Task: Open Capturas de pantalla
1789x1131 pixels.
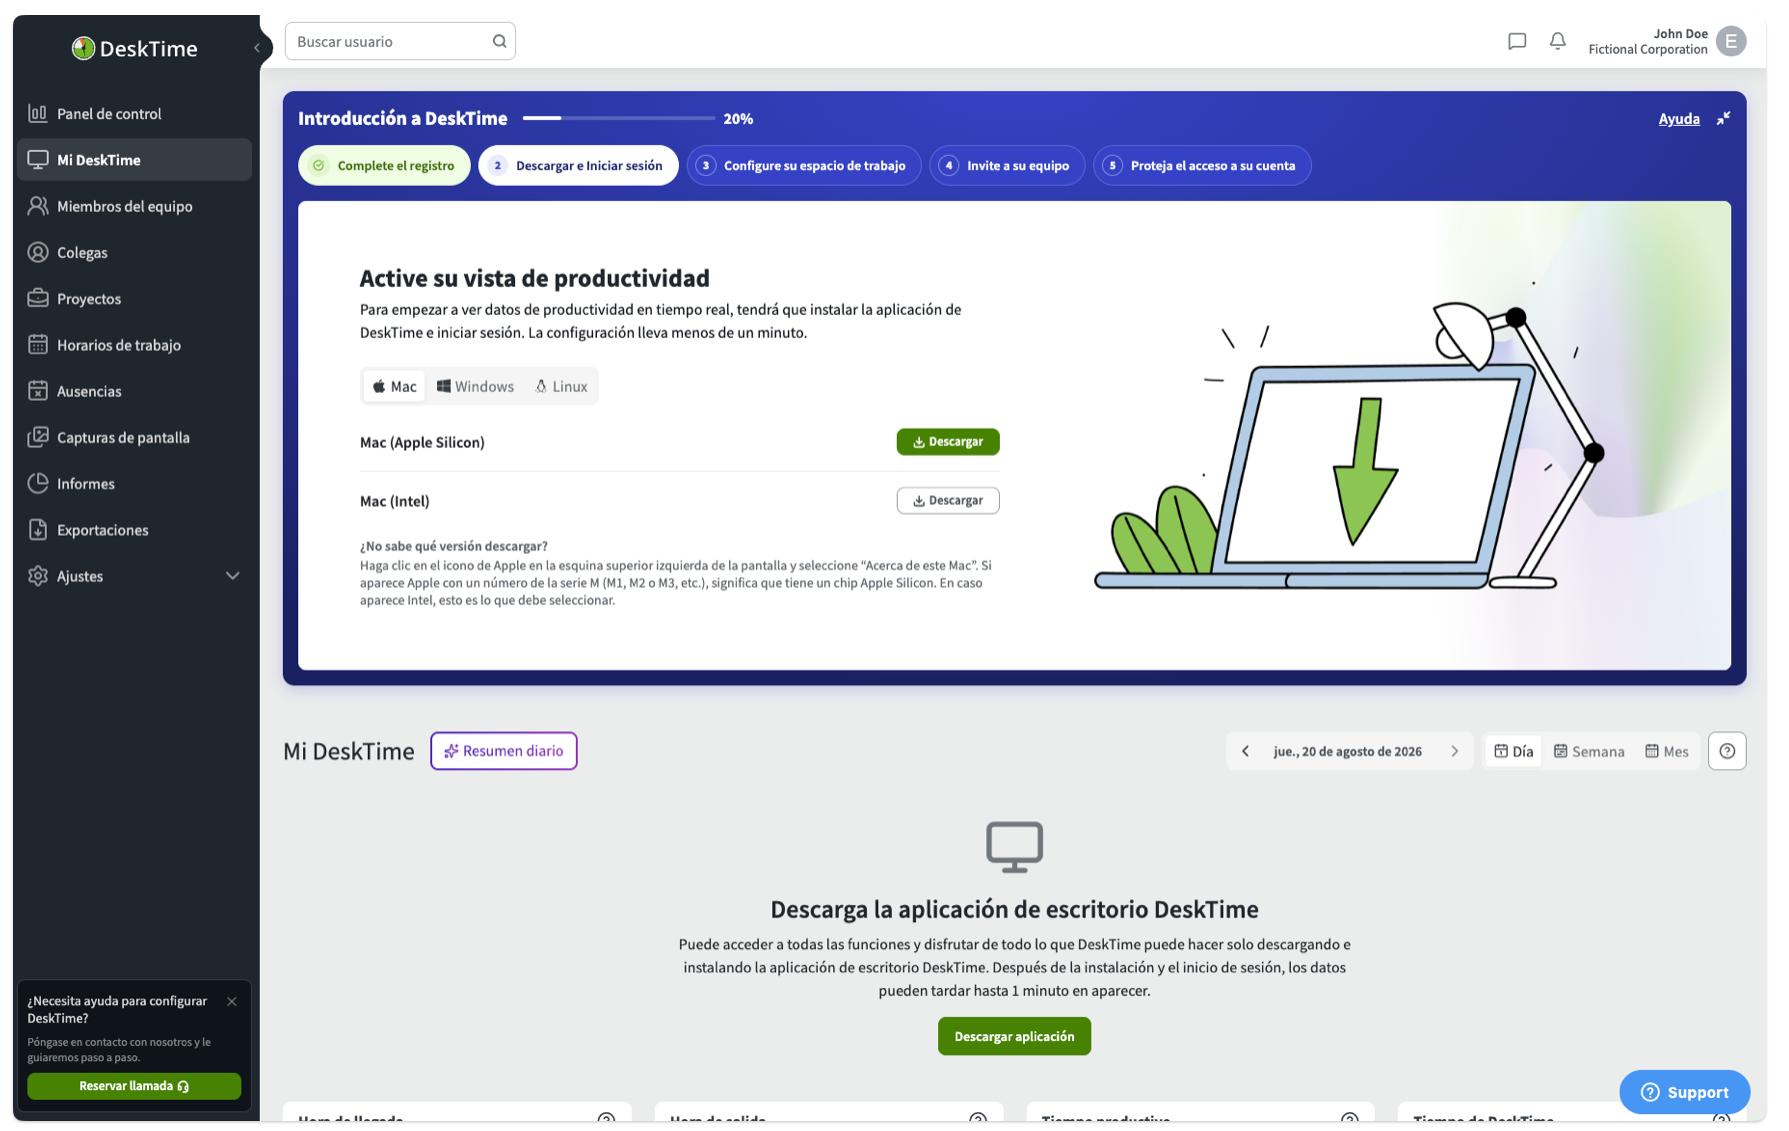Action: [x=134, y=437]
